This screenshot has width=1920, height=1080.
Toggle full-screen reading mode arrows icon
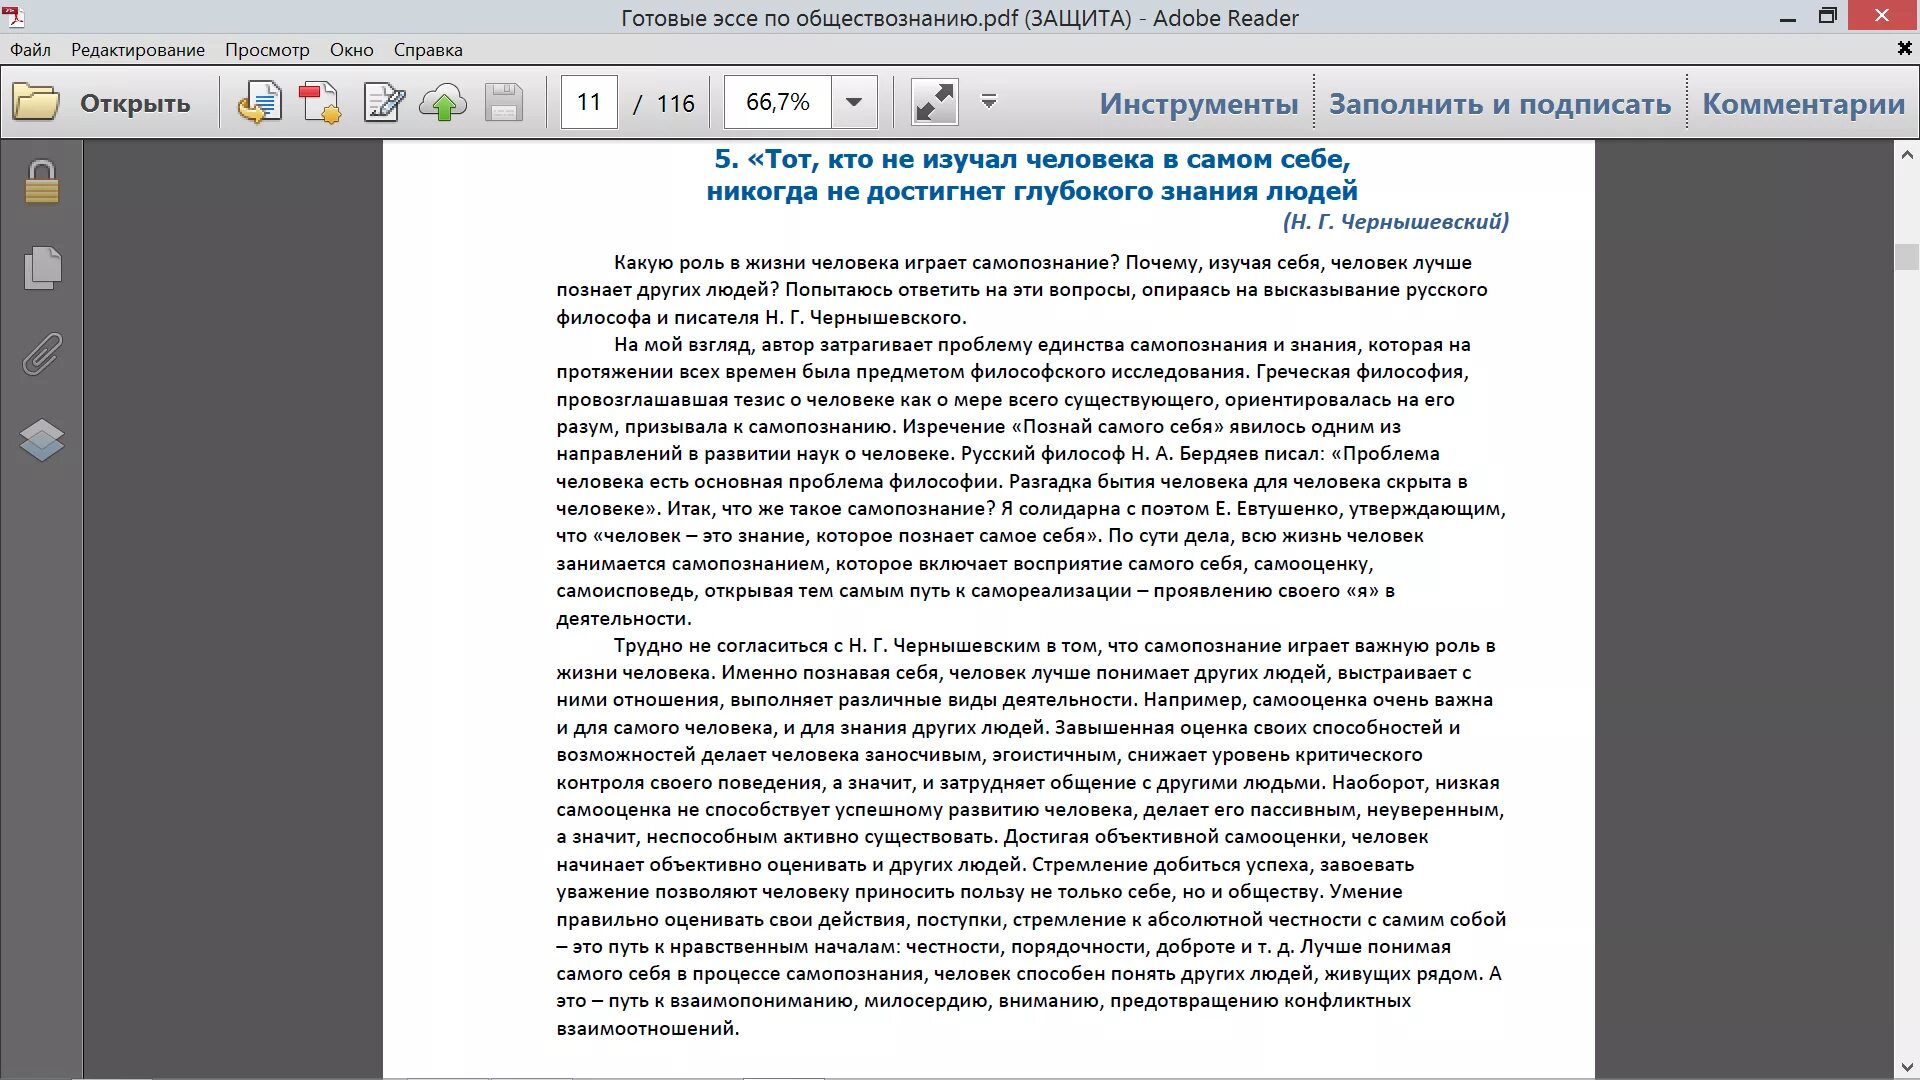click(x=934, y=103)
